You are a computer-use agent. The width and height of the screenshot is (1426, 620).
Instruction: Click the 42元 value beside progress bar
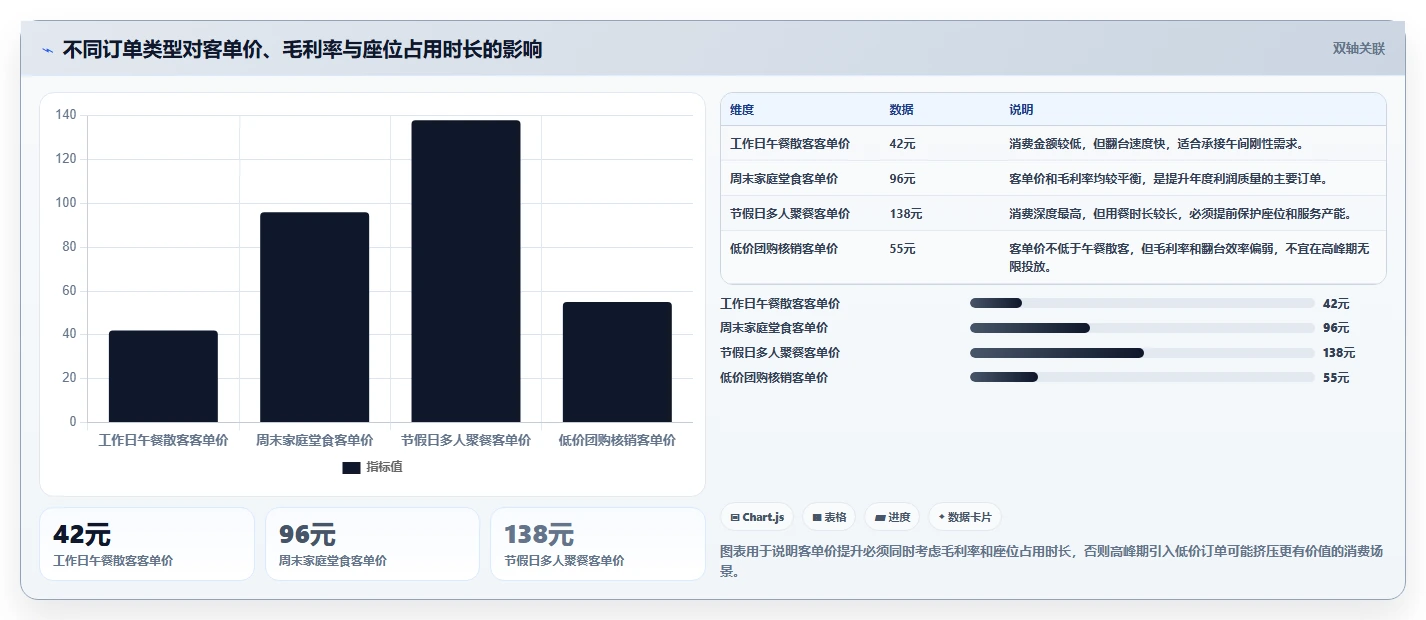(x=1336, y=304)
